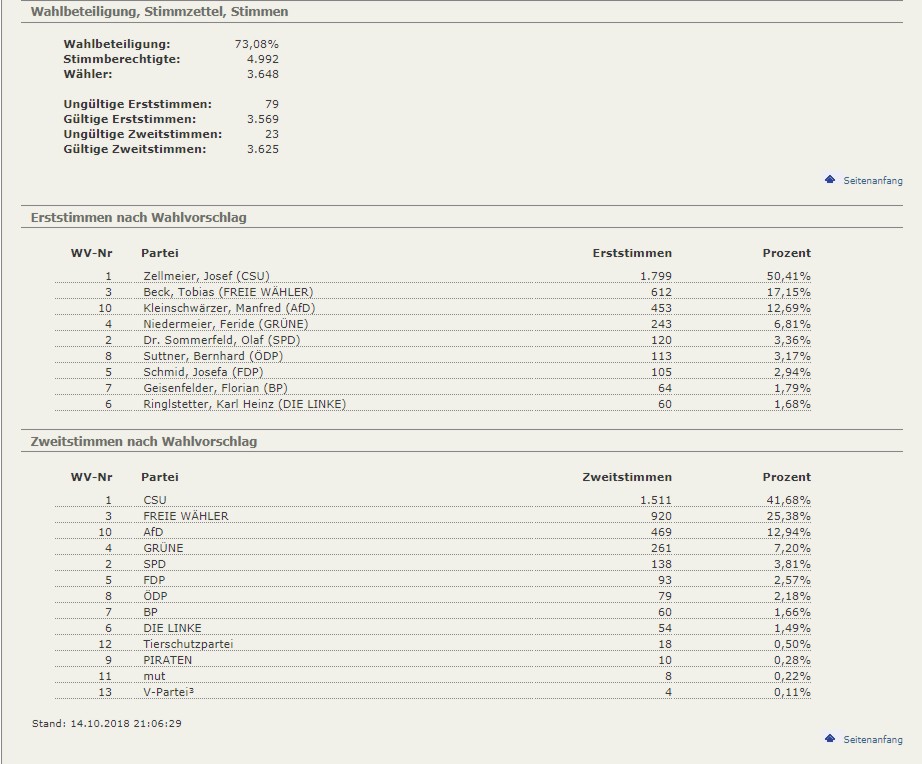This screenshot has width=922, height=764.
Task: Select the Gültige Zweitstimmen value 3.625
Action: coord(263,149)
